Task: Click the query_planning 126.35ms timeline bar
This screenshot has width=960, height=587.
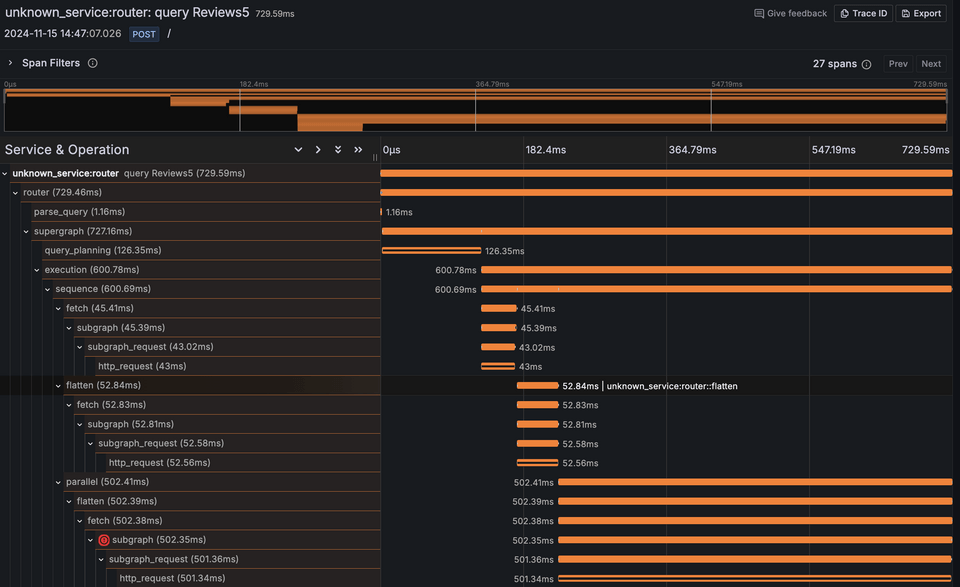Action: point(431,250)
